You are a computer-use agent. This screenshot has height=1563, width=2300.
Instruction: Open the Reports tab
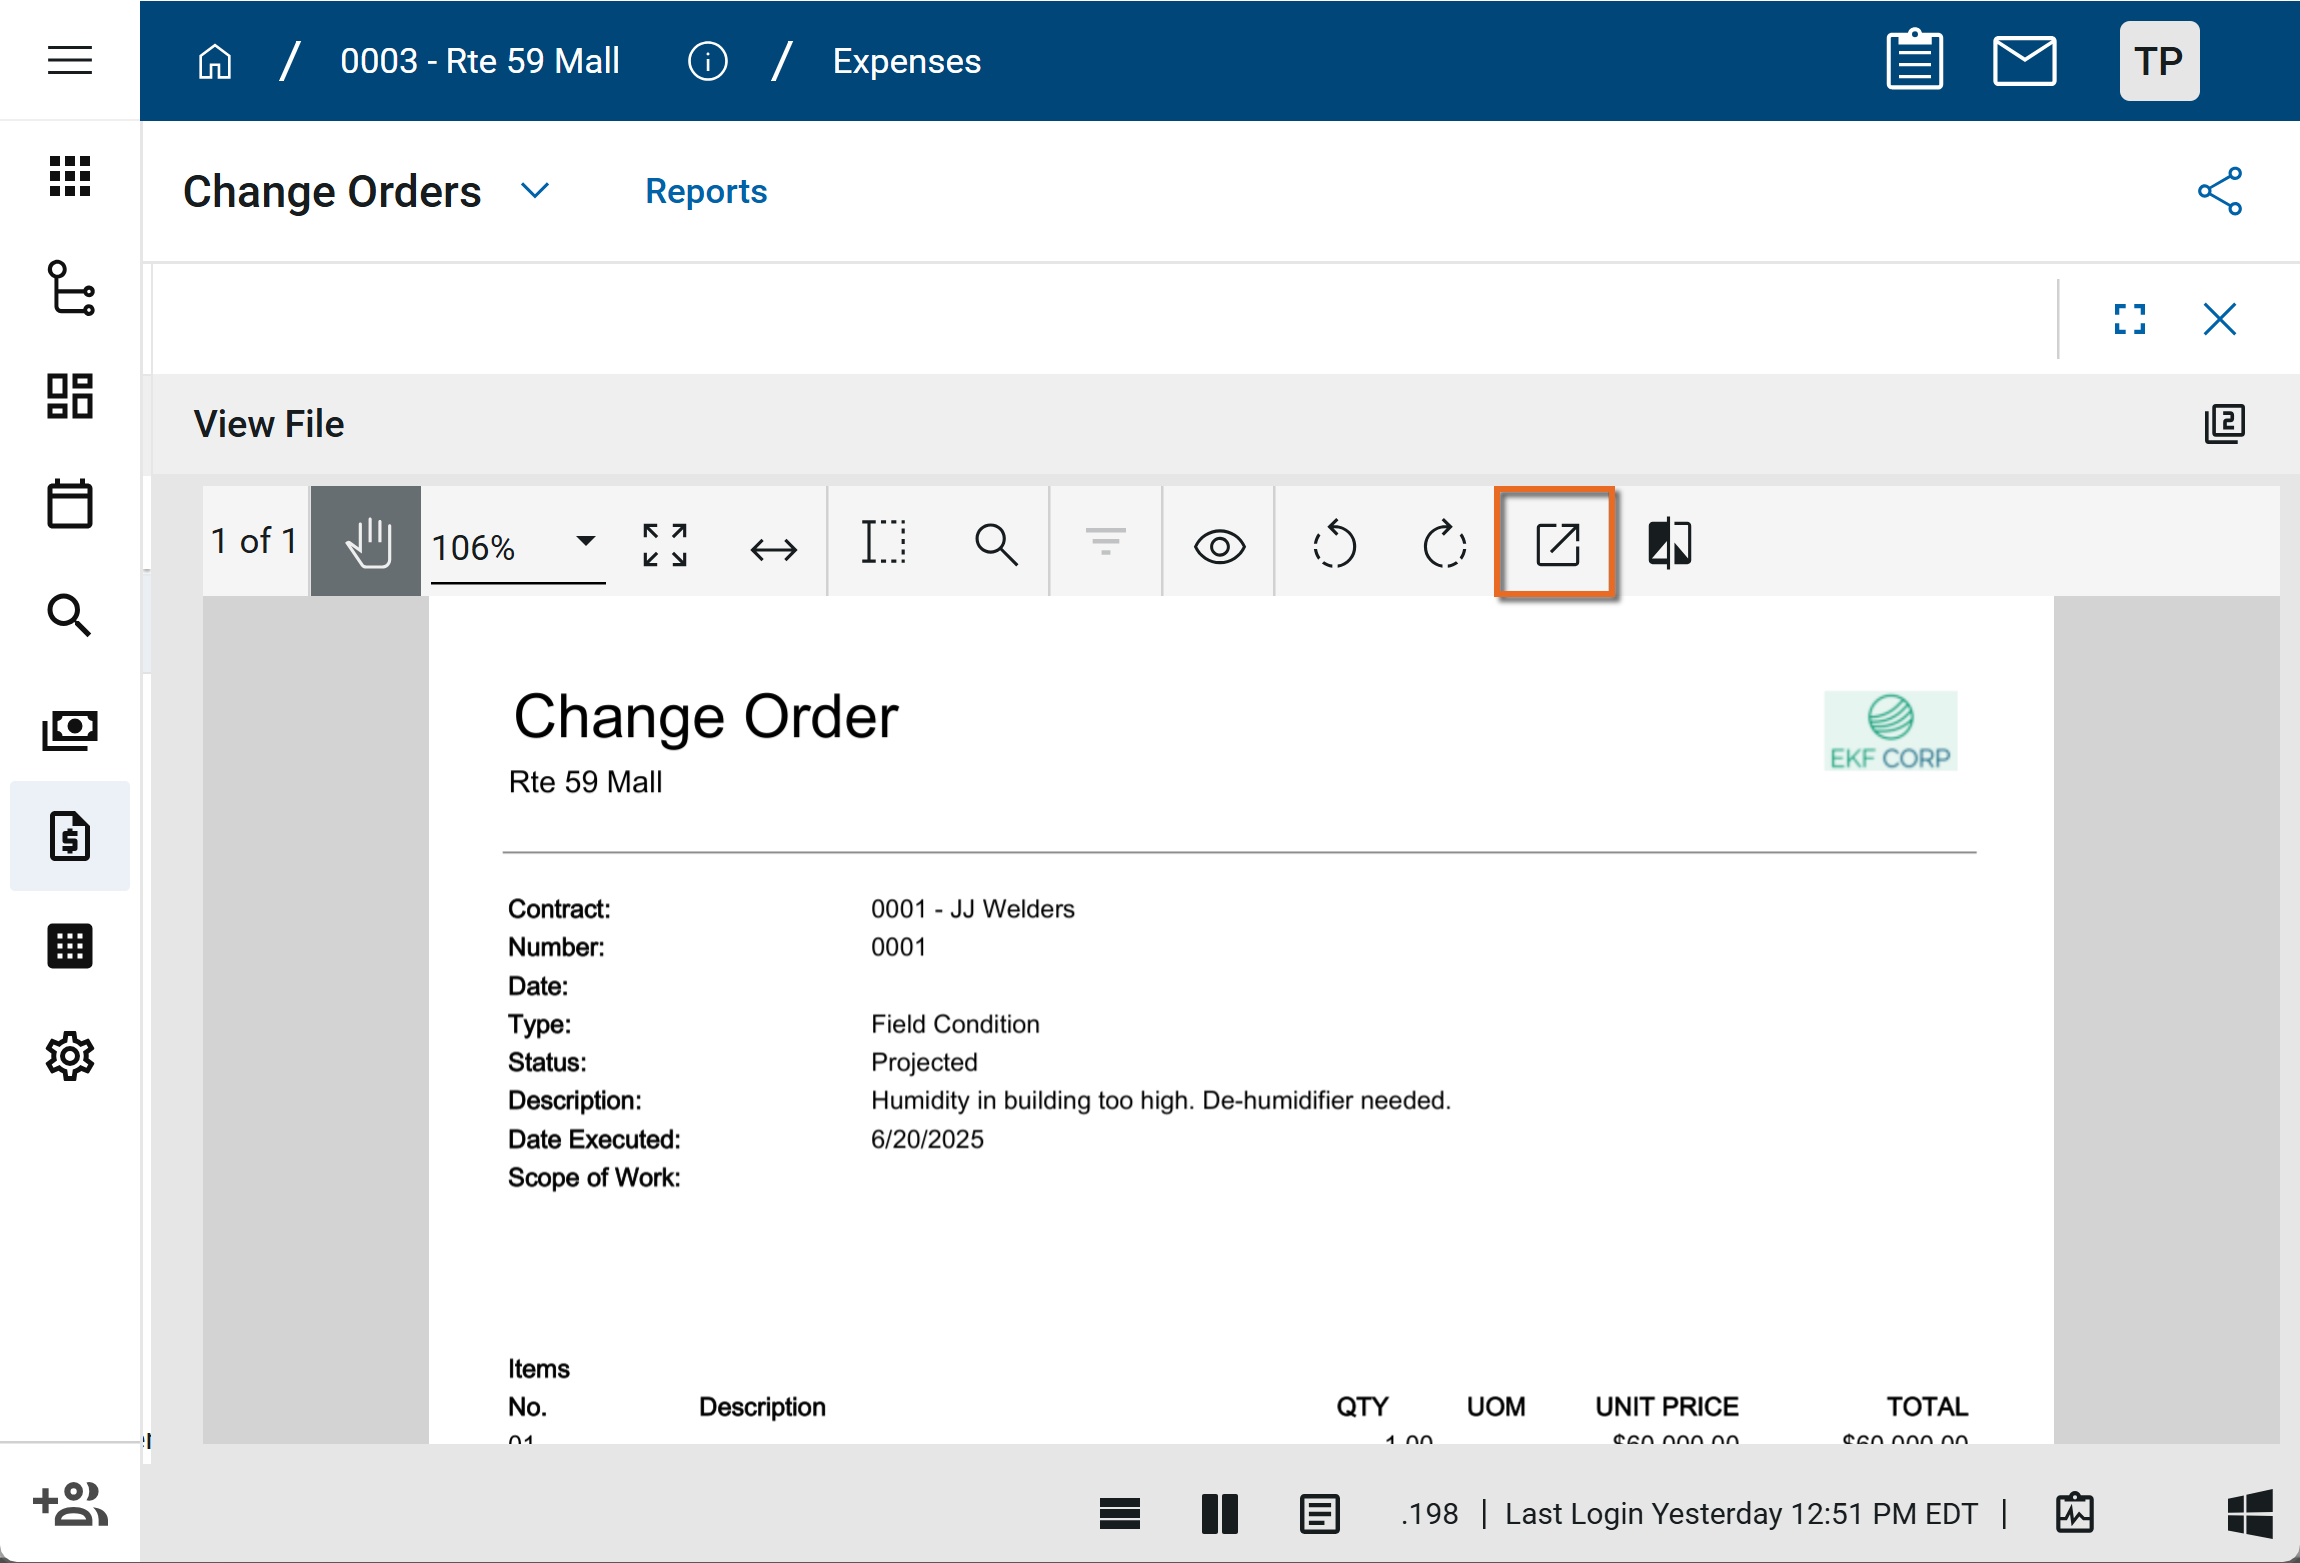[706, 191]
